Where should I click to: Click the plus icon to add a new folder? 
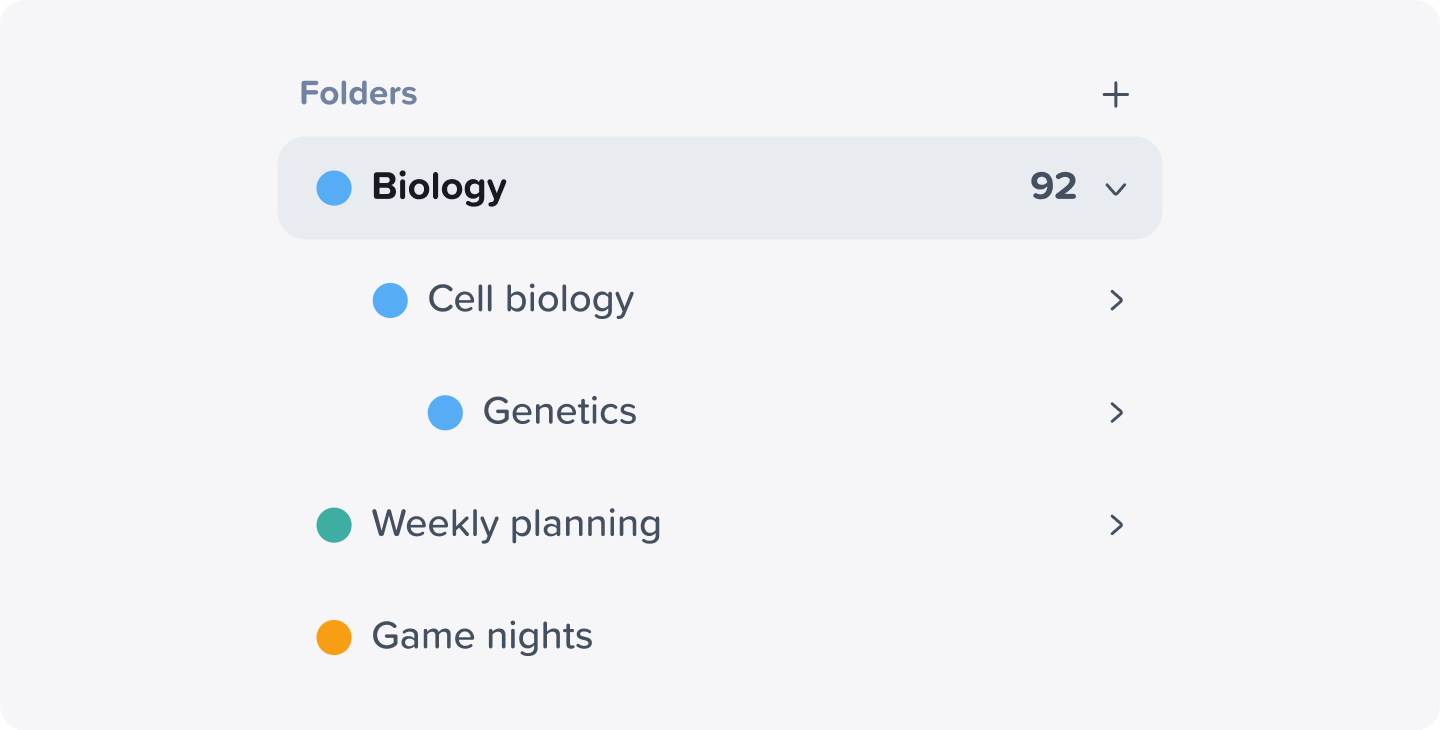point(1116,94)
